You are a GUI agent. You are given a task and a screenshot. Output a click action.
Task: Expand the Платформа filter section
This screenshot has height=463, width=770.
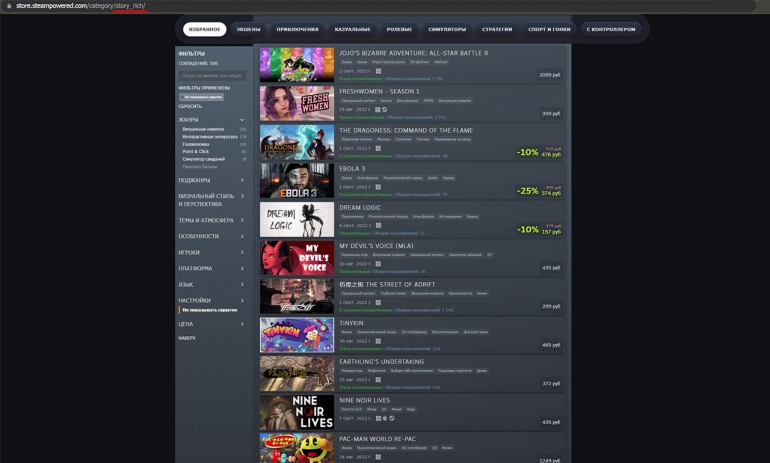pyautogui.click(x=212, y=269)
